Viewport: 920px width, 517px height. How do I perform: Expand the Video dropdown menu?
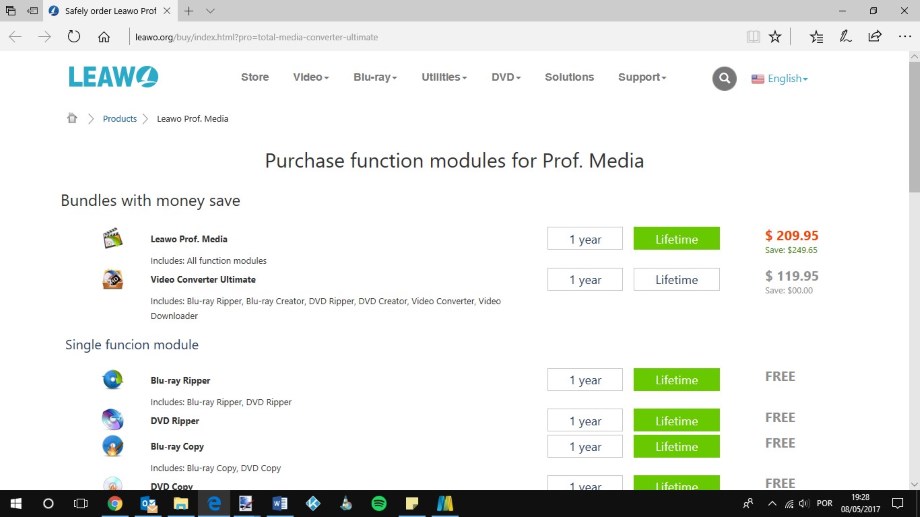pos(310,77)
